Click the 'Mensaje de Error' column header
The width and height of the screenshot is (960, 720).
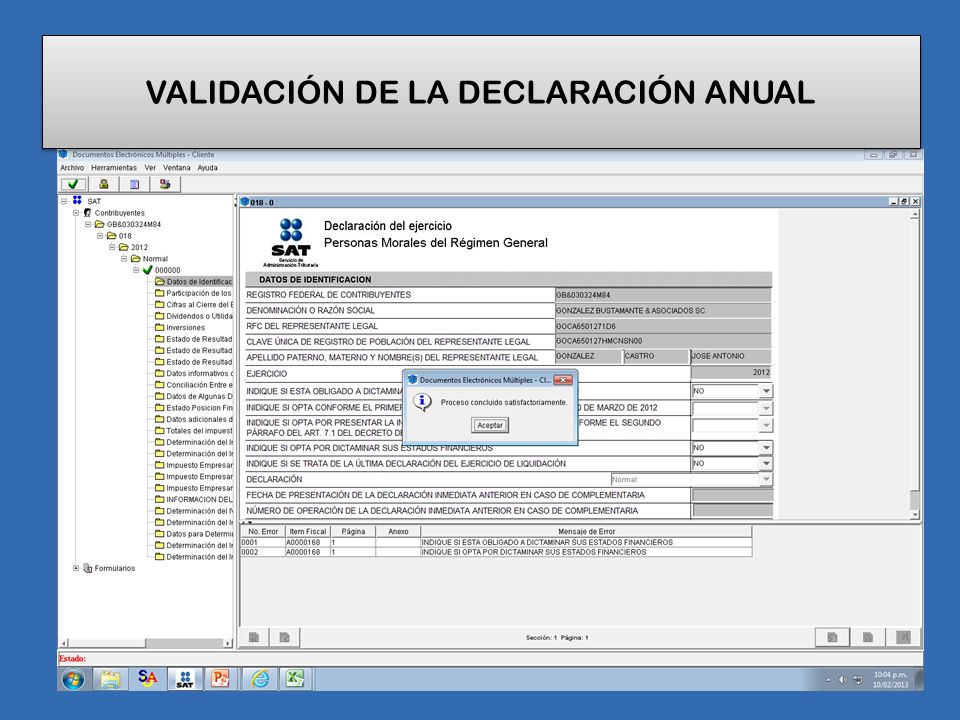coord(586,531)
